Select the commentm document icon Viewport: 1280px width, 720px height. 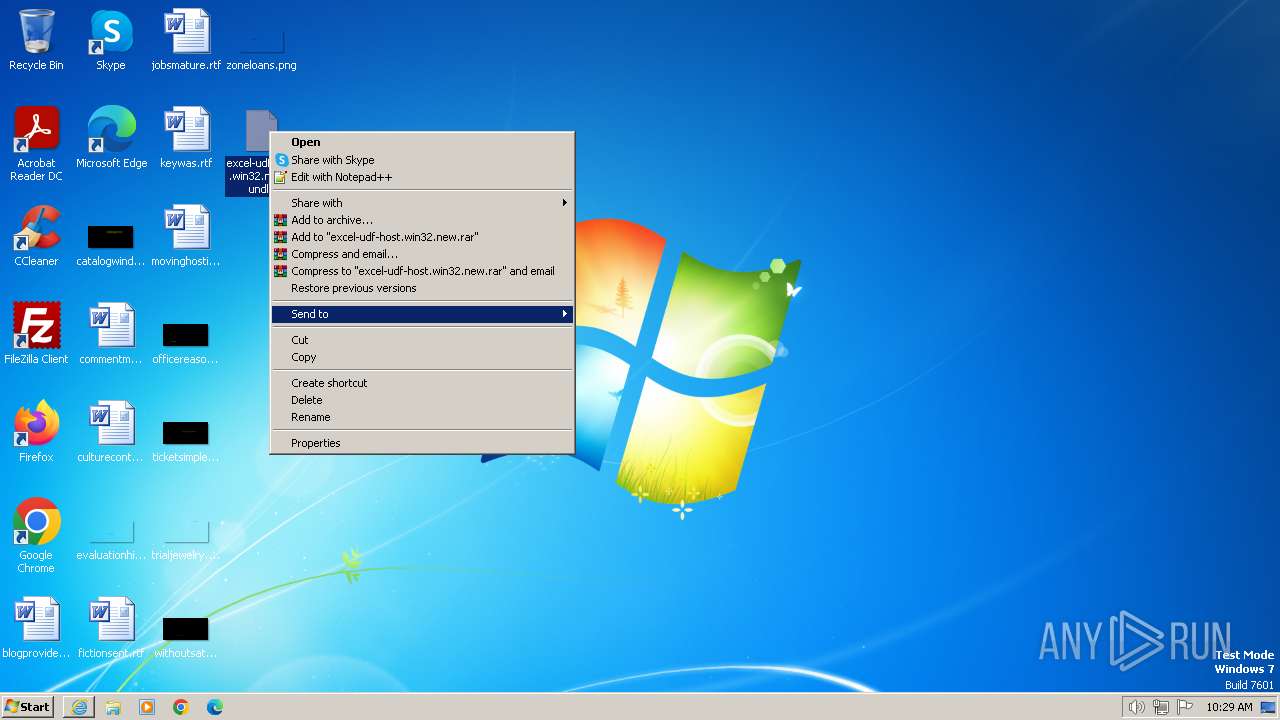click(x=111, y=335)
